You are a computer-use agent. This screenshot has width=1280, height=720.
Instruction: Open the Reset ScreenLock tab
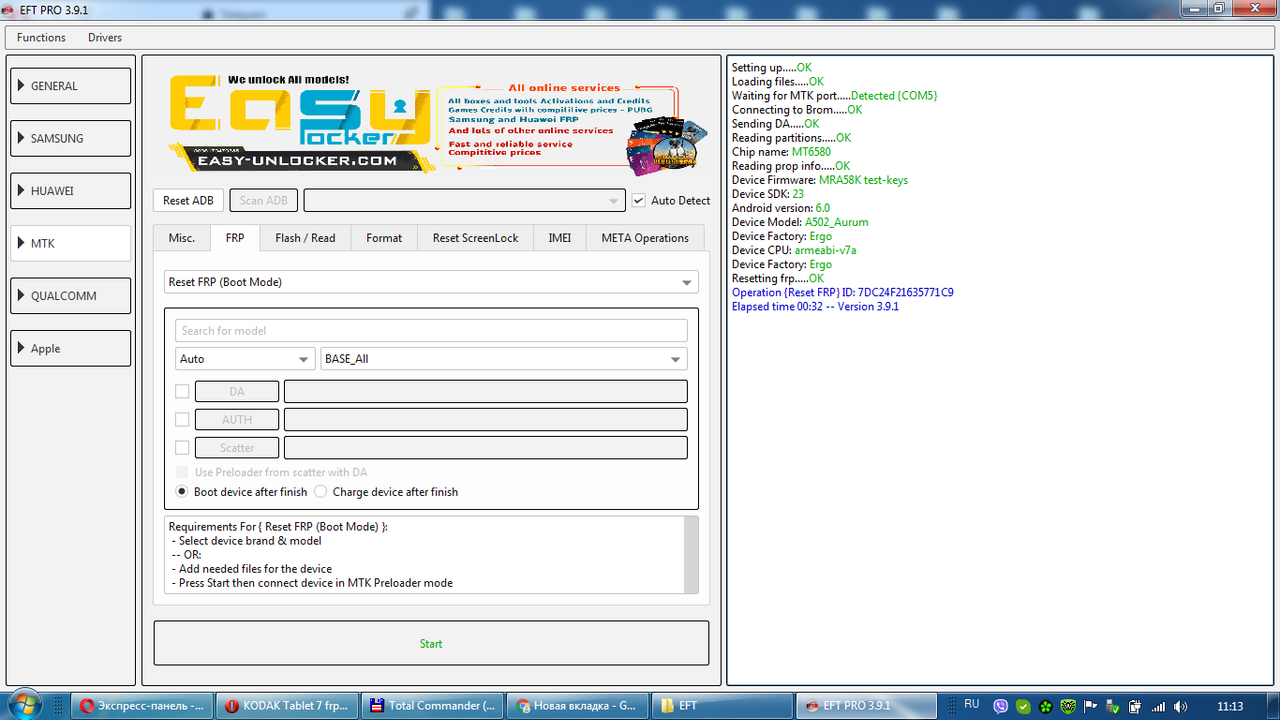[x=475, y=238]
